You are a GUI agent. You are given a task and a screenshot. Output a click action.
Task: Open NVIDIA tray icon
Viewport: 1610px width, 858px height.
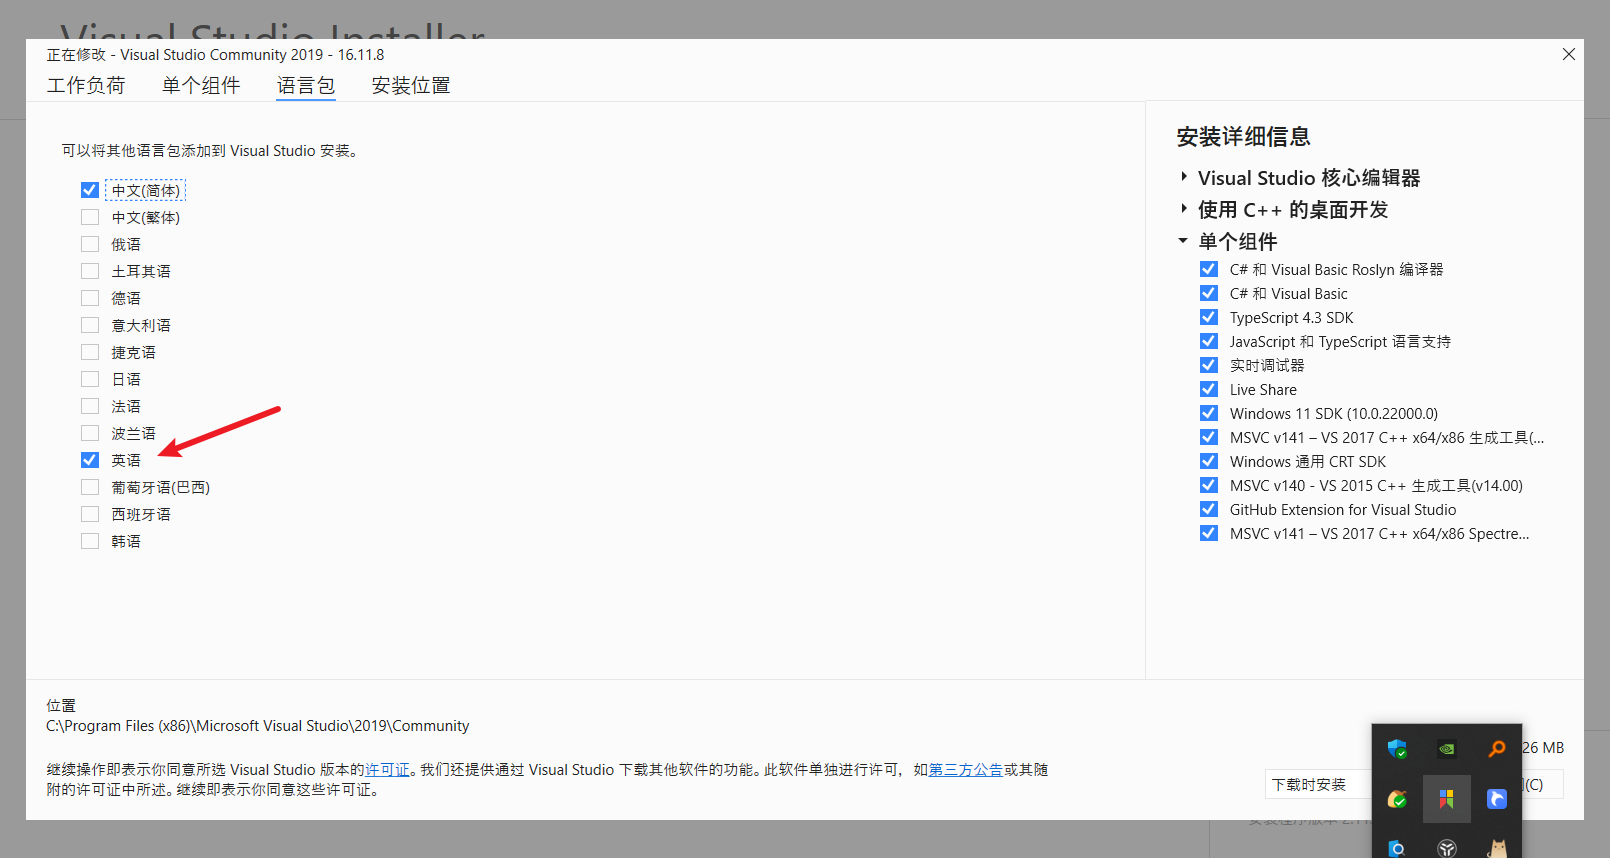pyautogui.click(x=1446, y=749)
